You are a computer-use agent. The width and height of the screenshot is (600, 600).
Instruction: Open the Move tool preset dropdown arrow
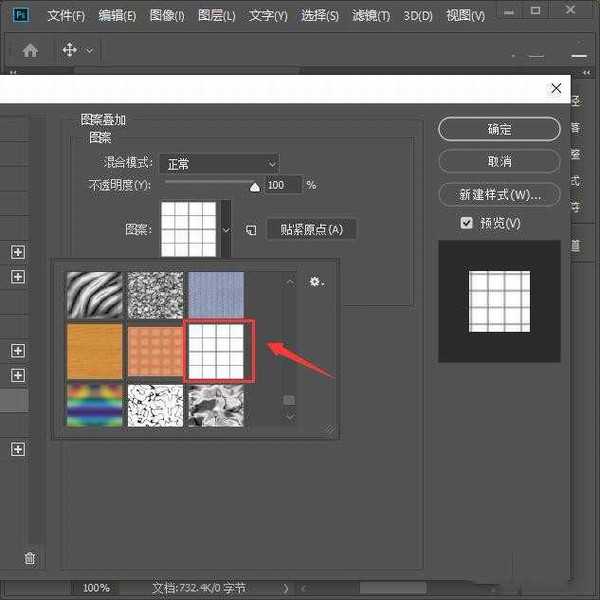coord(90,51)
